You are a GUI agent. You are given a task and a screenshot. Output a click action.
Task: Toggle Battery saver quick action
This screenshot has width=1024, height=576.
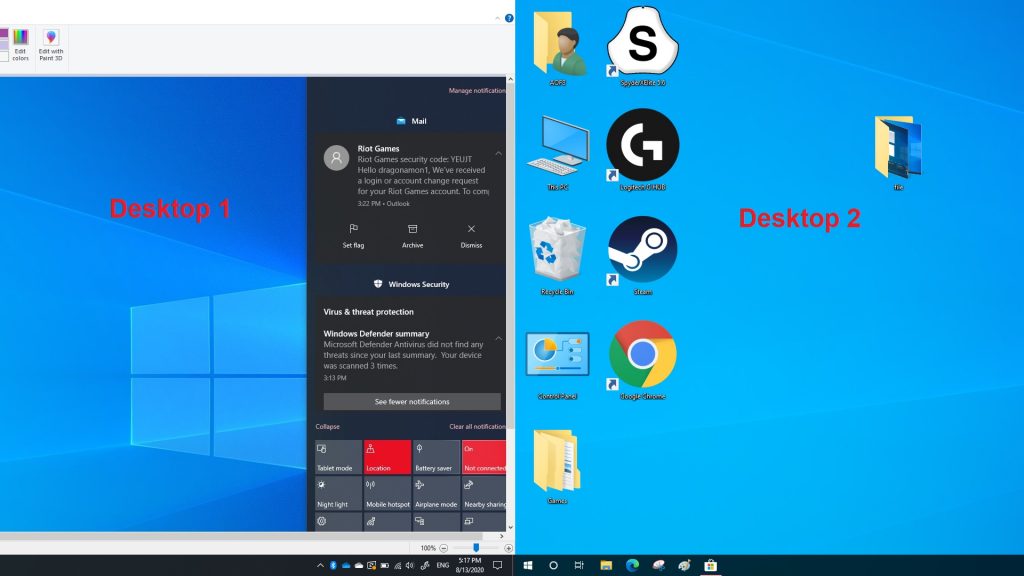[x=436, y=457]
